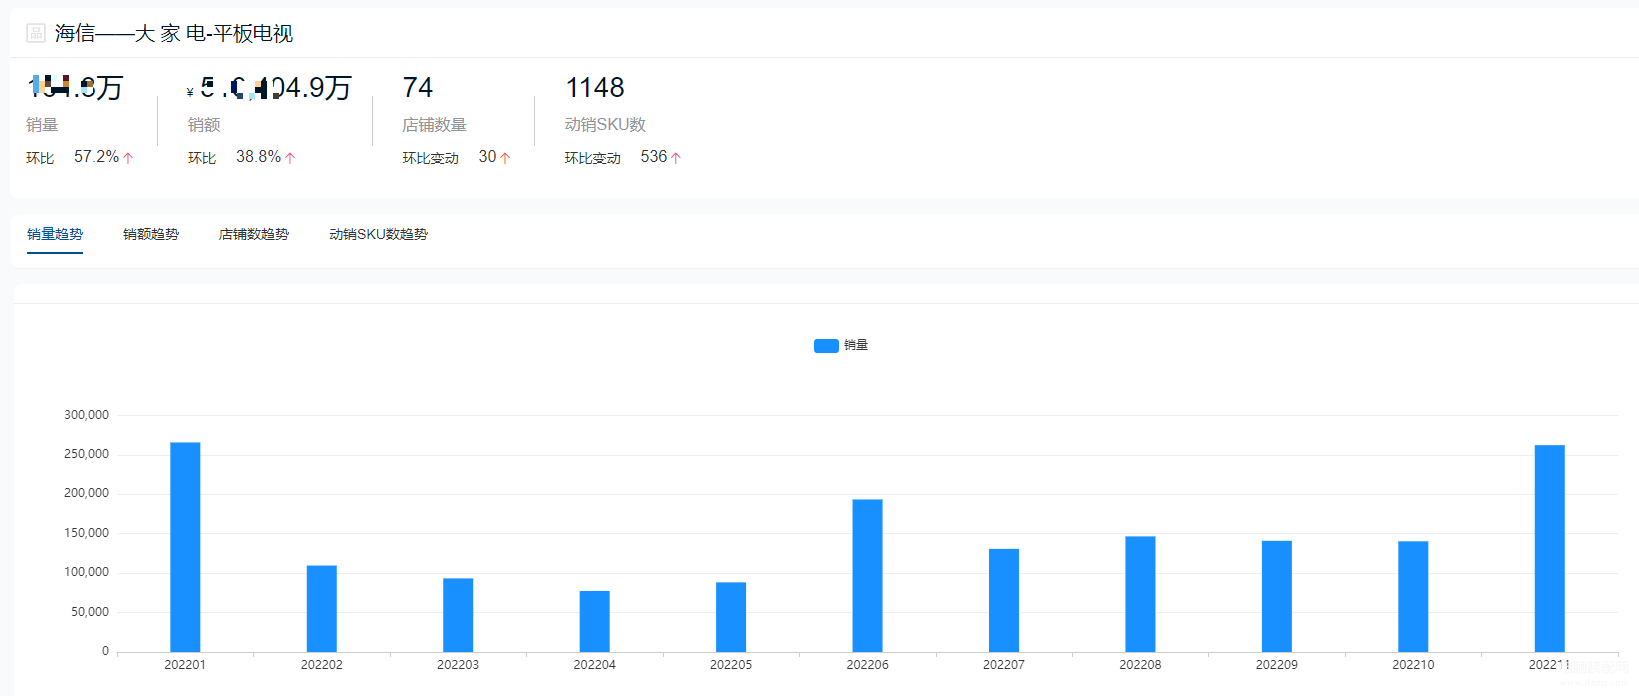The width and height of the screenshot is (1639, 696).
Task: Click the up arrow next to 57.2%
Action: (128, 158)
